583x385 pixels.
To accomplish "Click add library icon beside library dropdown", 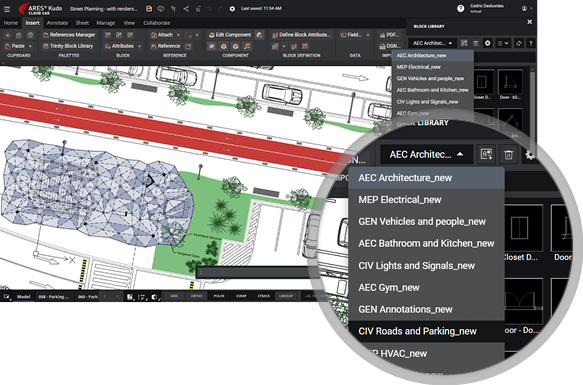I will coord(464,43).
